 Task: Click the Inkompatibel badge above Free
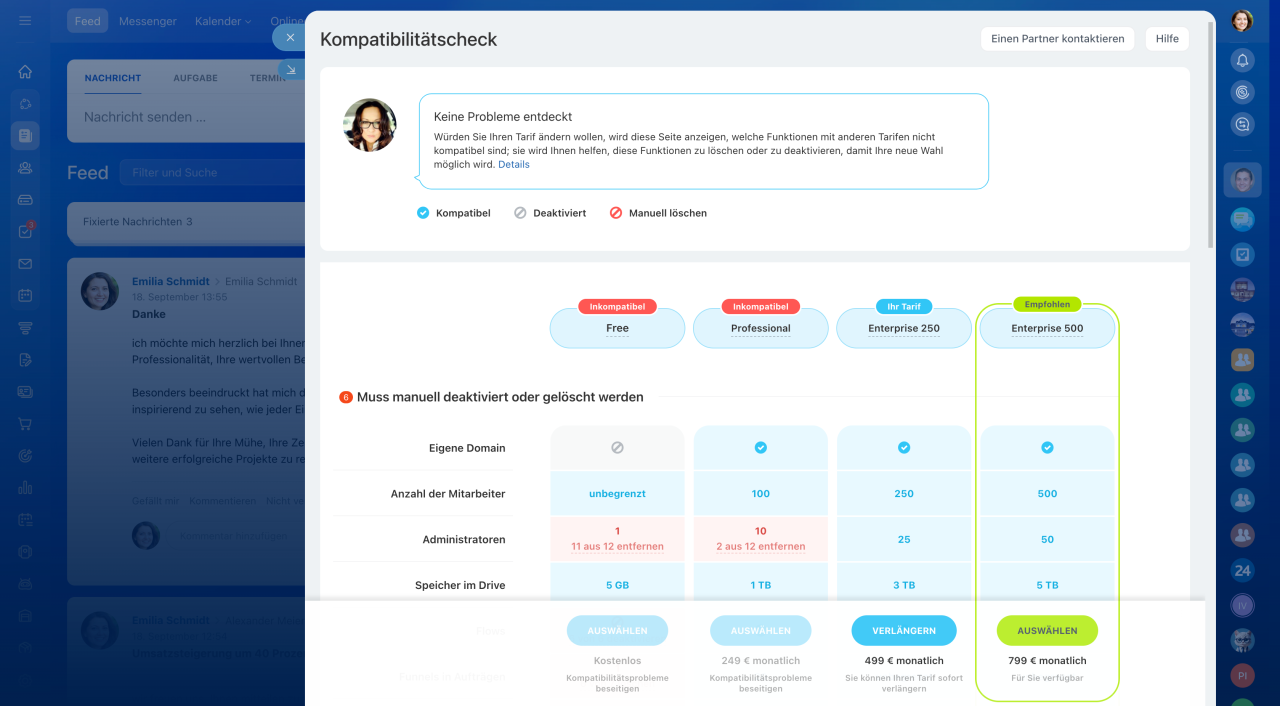[617, 307]
